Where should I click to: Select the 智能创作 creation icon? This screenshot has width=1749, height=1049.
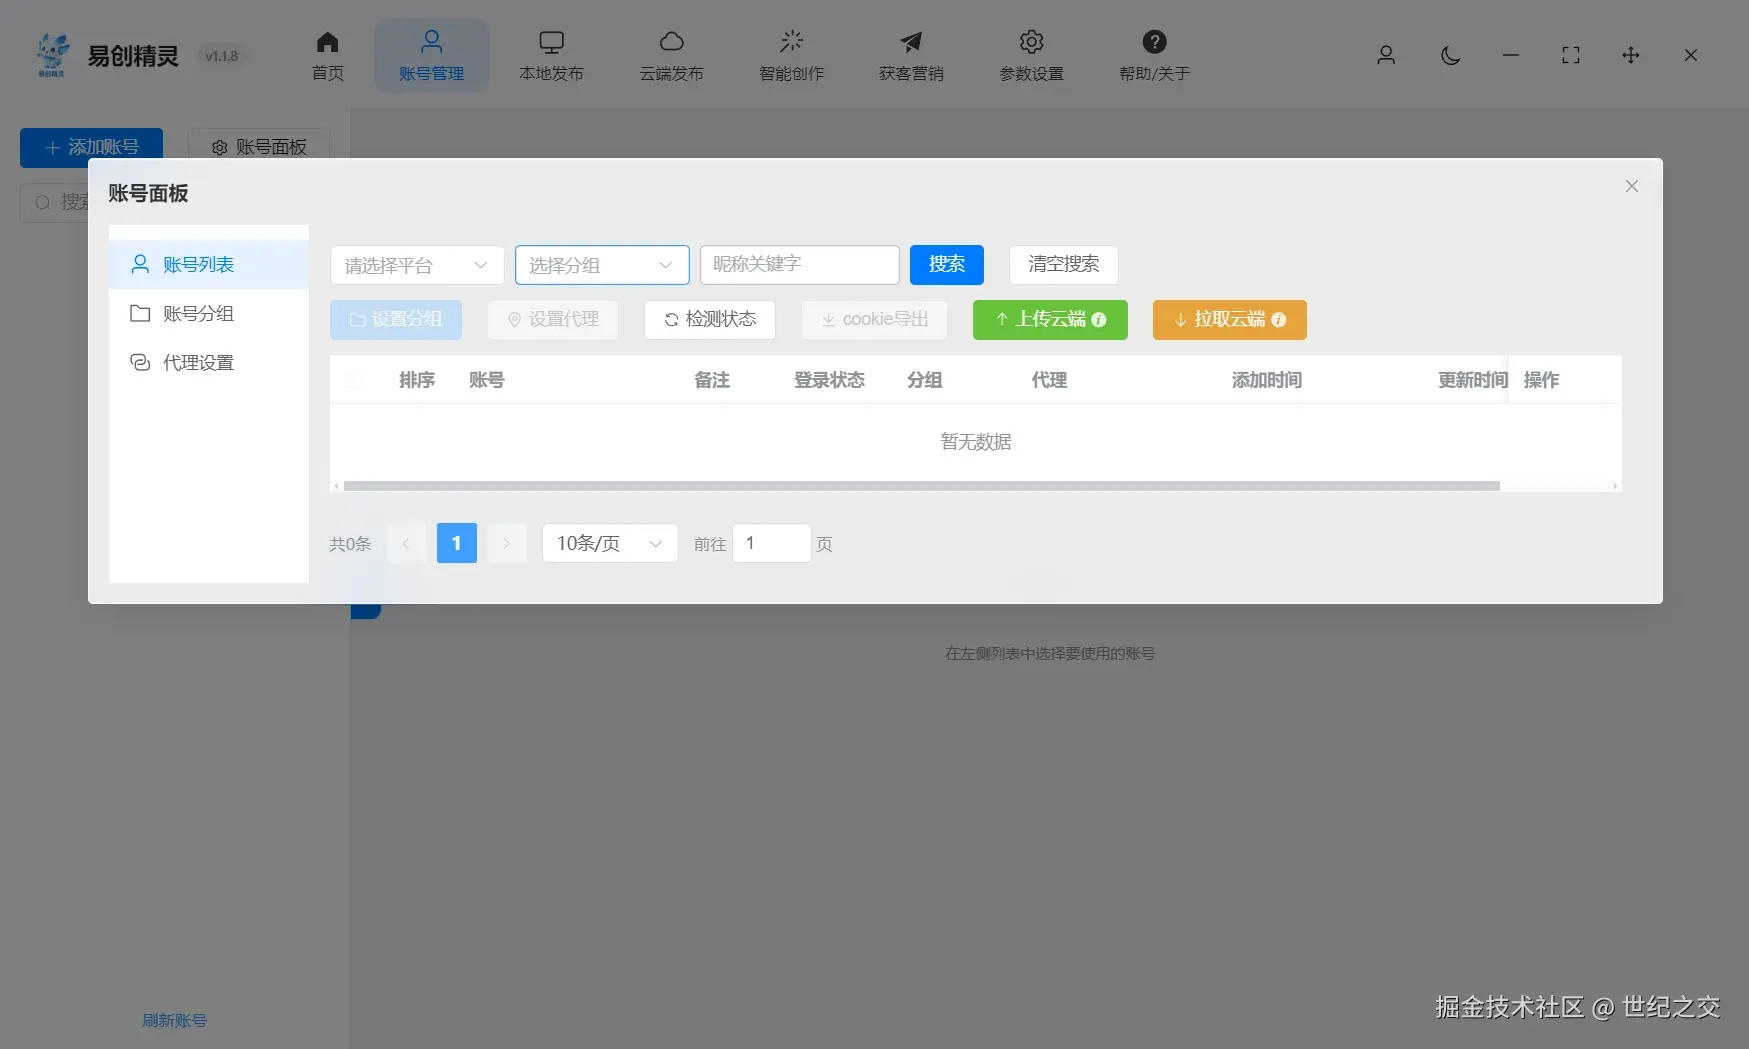(791, 55)
